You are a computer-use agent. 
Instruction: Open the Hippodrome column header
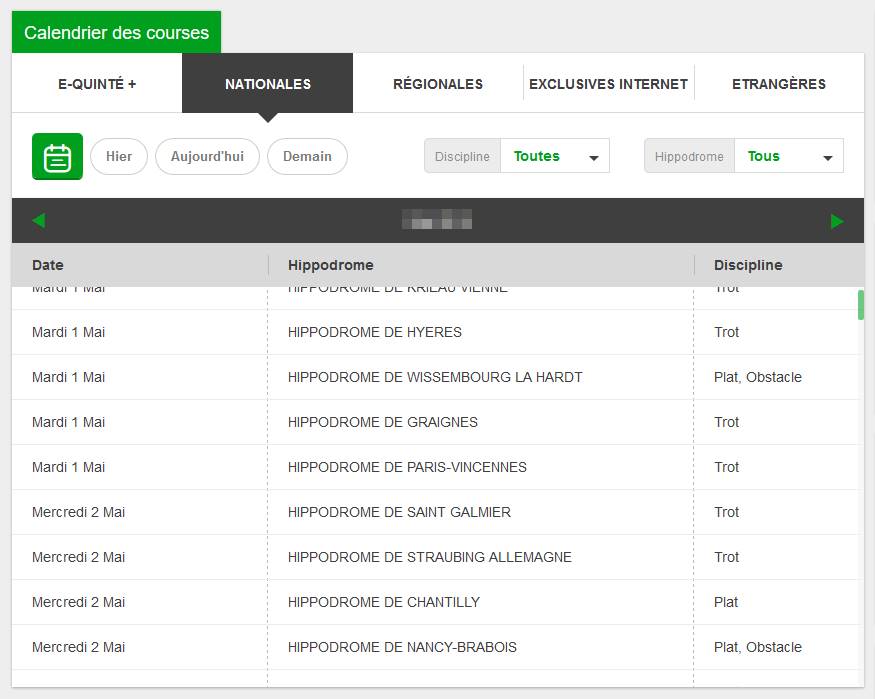click(x=330, y=265)
